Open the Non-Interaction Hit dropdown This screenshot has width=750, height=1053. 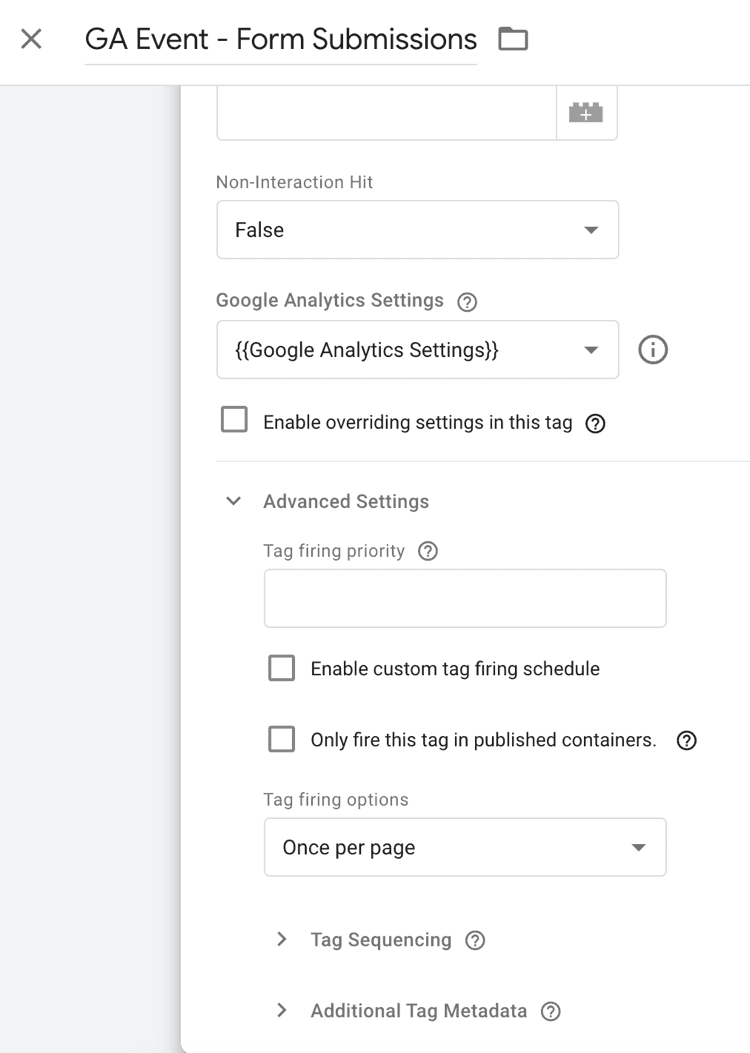pos(417,229)
